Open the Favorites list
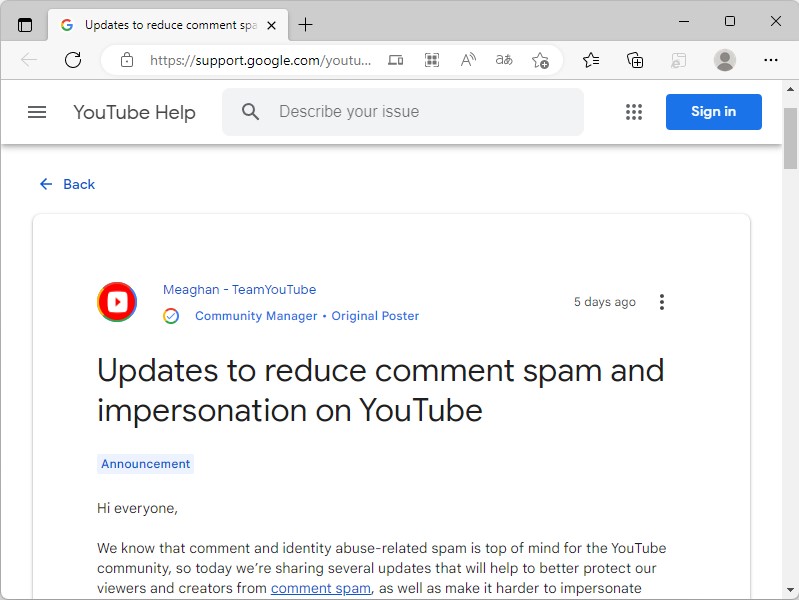The image size is (799, 600). click(x=591, y=60)
